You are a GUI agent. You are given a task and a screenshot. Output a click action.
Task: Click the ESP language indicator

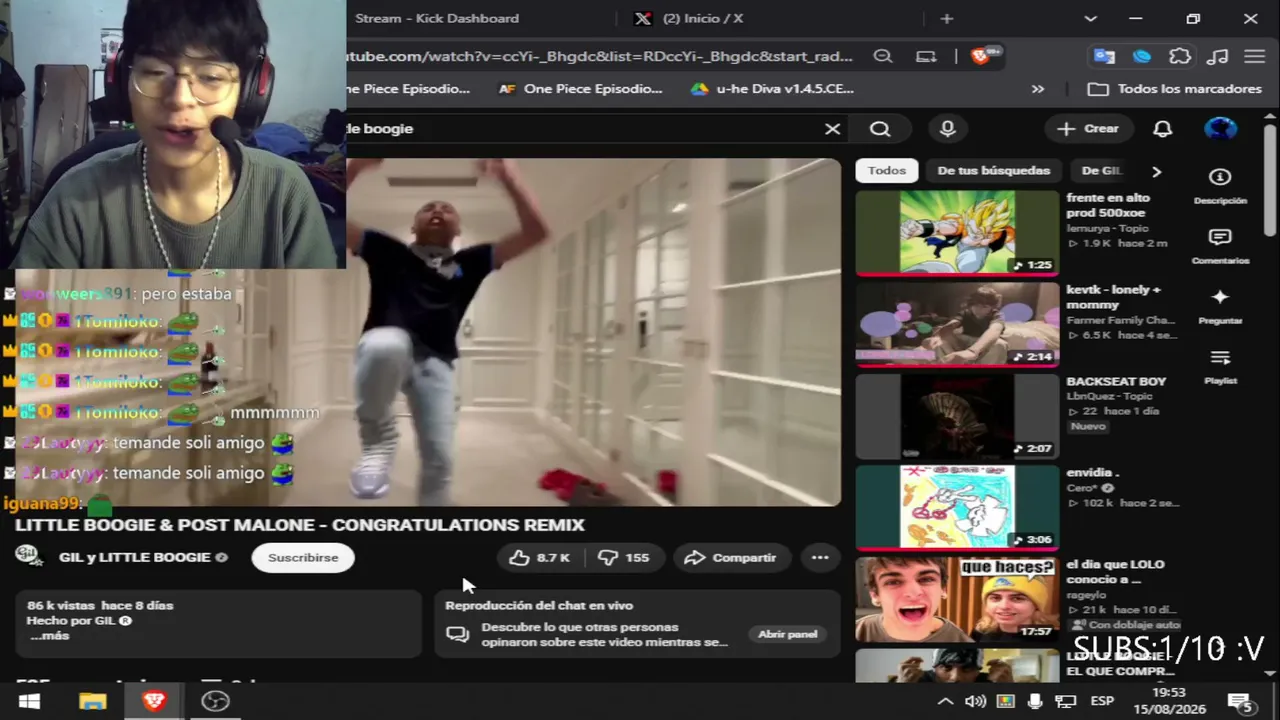[x=1102, y=701]
